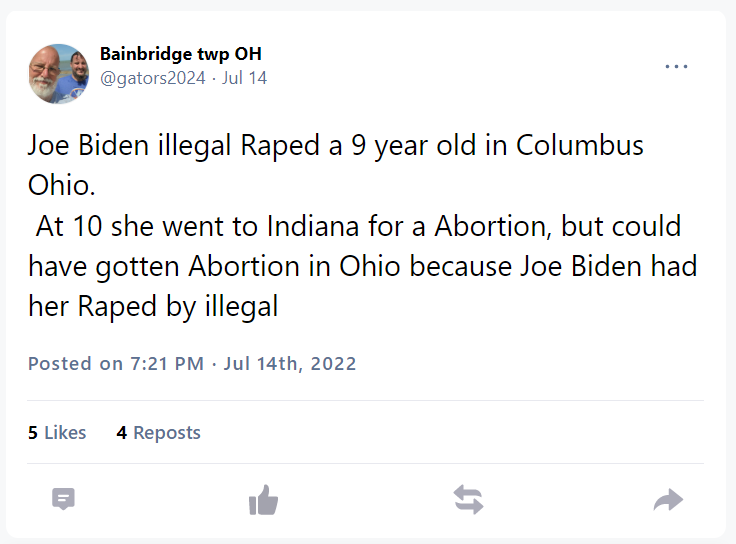Open the three-dot more options menu
This screenshot has height=544, width=736.
click(x=676, y=67)
